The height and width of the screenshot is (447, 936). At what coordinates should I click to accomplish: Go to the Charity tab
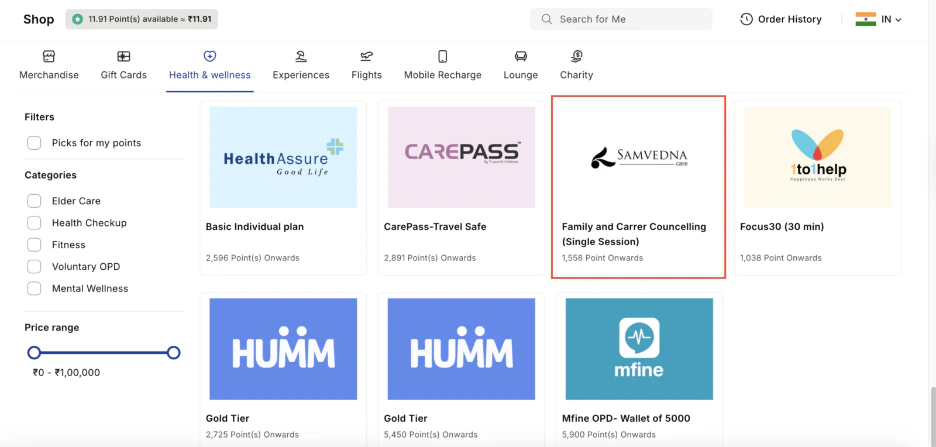[577, 67]
